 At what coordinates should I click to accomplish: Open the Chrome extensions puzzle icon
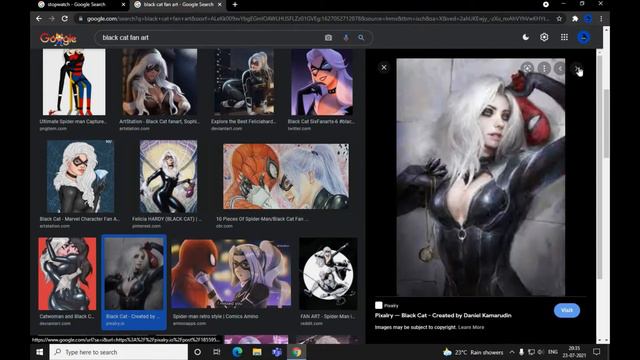pos(575,19)
